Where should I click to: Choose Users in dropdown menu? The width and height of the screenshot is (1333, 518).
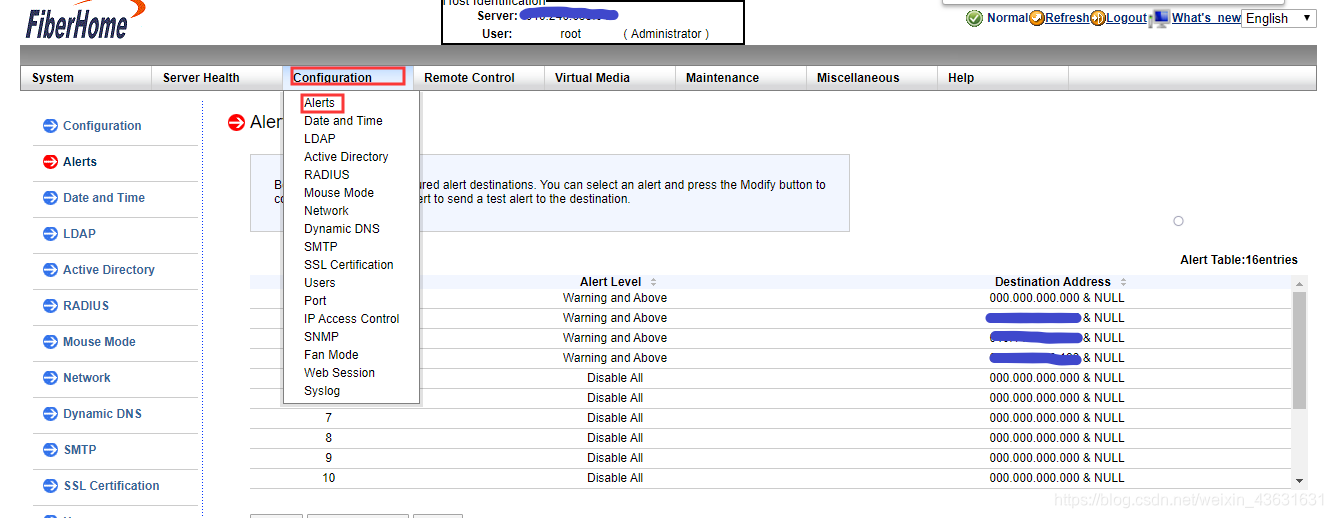320,283
